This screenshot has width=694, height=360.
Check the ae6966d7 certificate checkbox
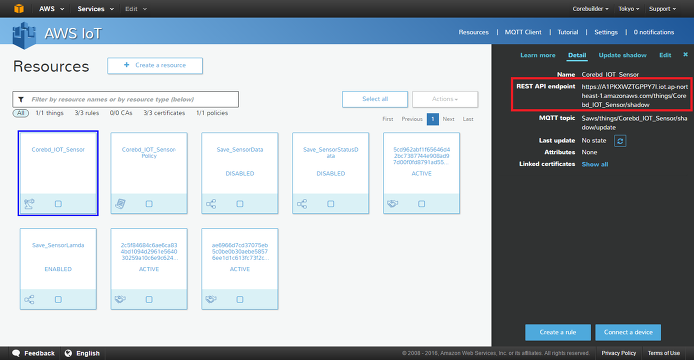point(240,299)
